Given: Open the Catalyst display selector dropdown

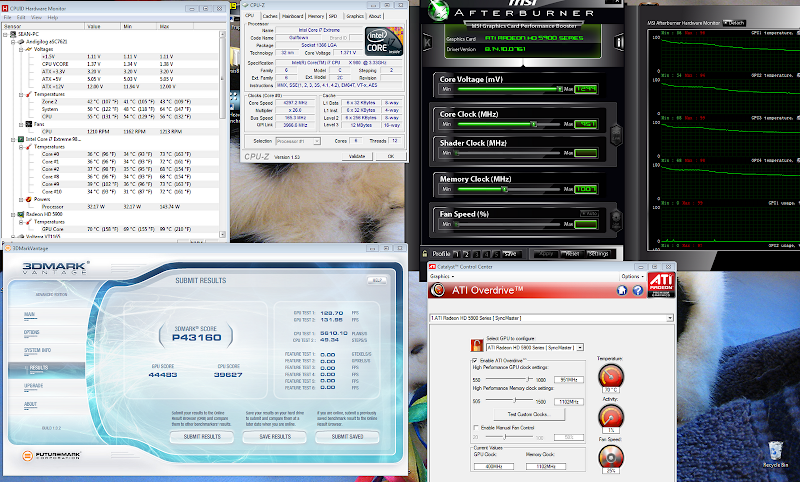Looking at the screenshot, I should pyautogui.click(x=670, y=318).
